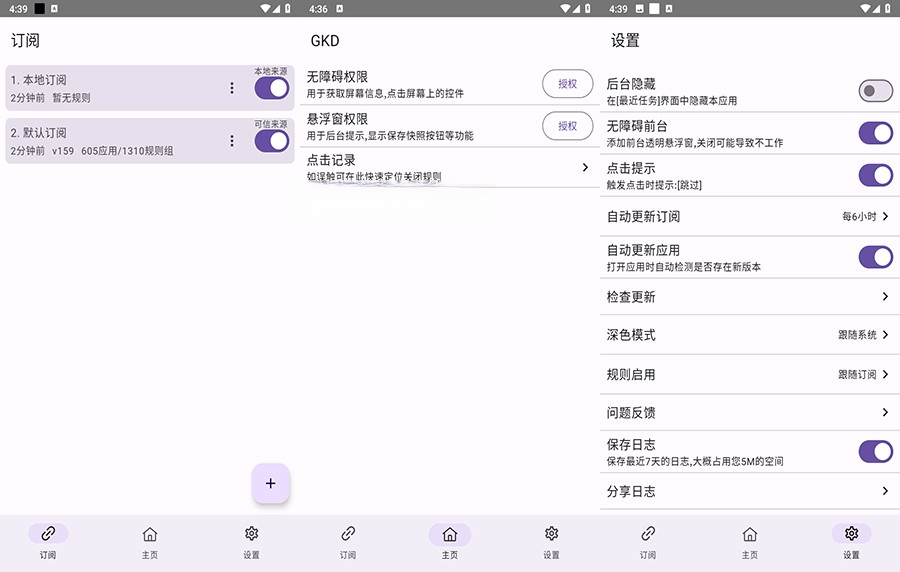The height and width of the screenshot is (572, 900).
Task: Open the 自动更新订阅 interval option showing 每6小时
Action: click(x=865, y=216)
